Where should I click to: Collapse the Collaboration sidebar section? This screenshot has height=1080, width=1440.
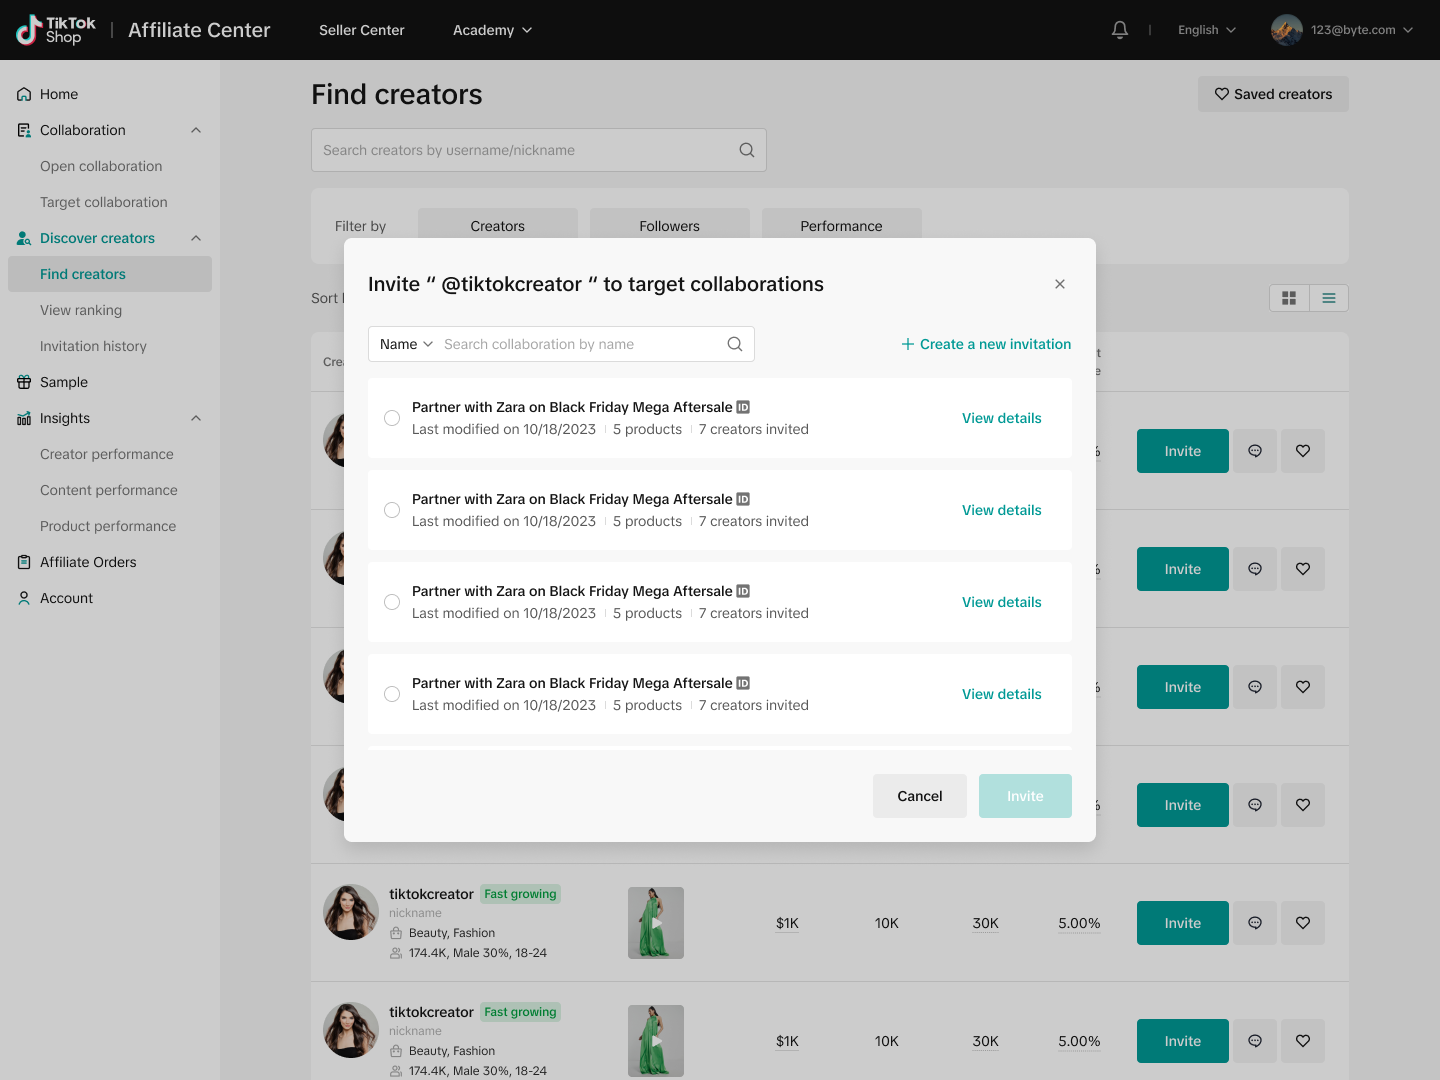(196, 130)
